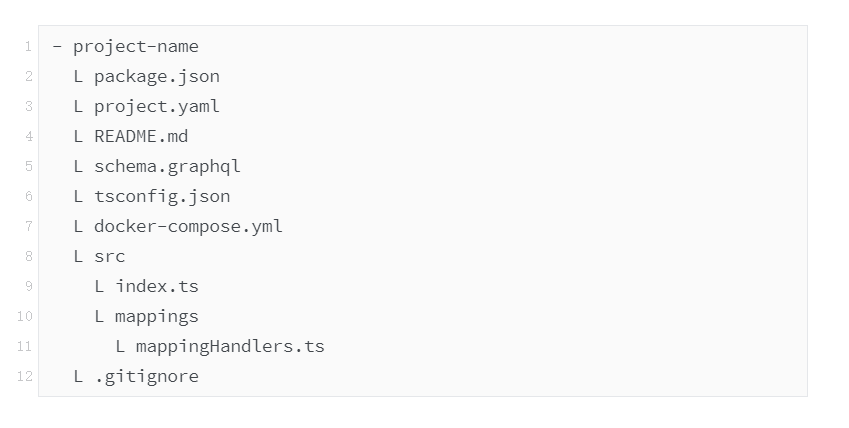This screenshot has height=428, width=849.
Task: Click line number 8 in gutter
Action: pyautogui.click(x=28, y=256)
